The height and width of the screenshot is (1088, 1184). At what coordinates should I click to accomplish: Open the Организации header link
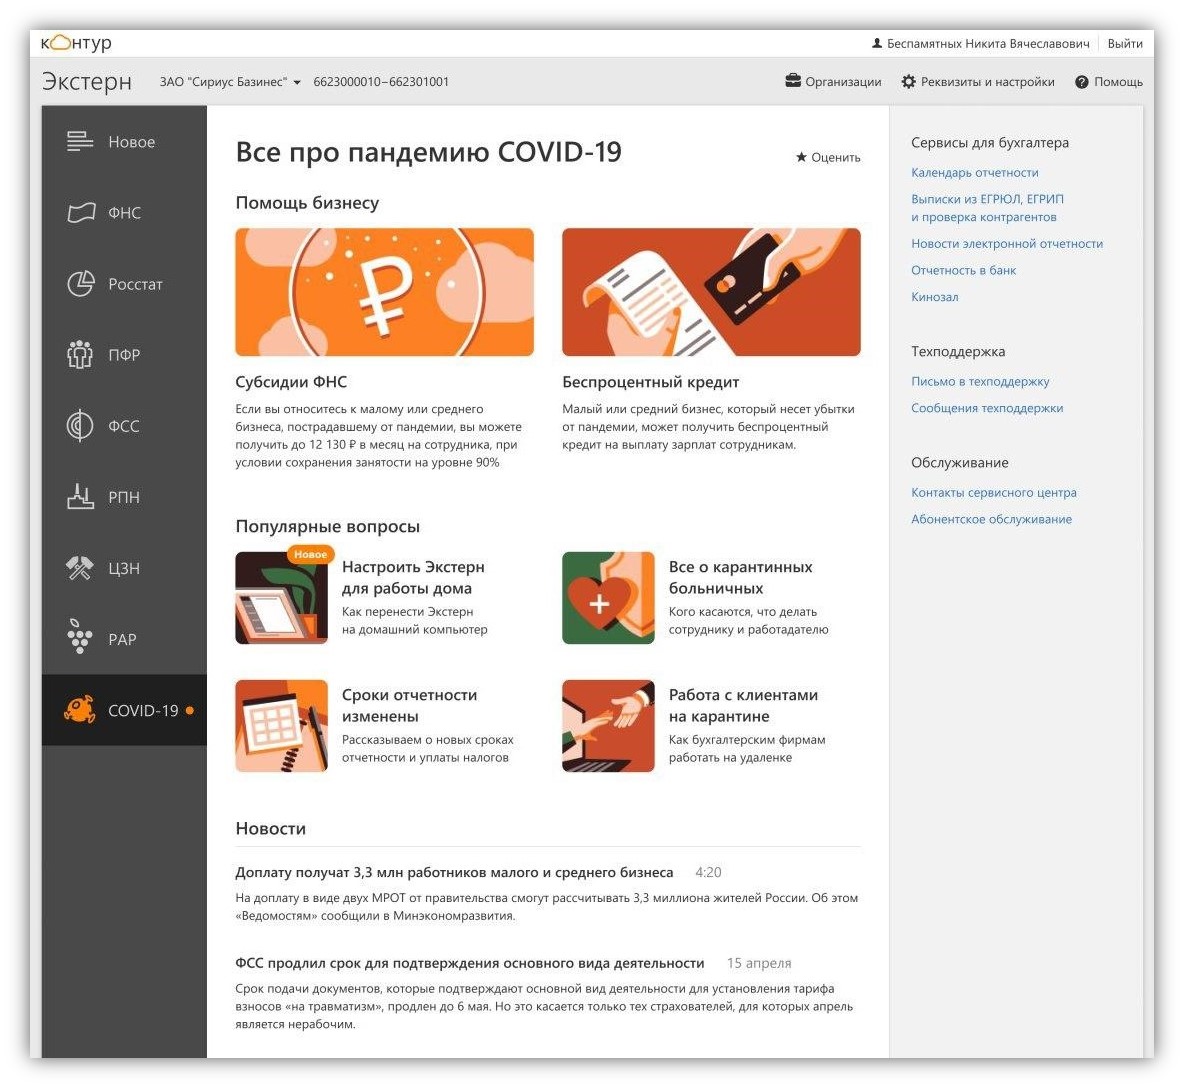click(x=834, y=82)
